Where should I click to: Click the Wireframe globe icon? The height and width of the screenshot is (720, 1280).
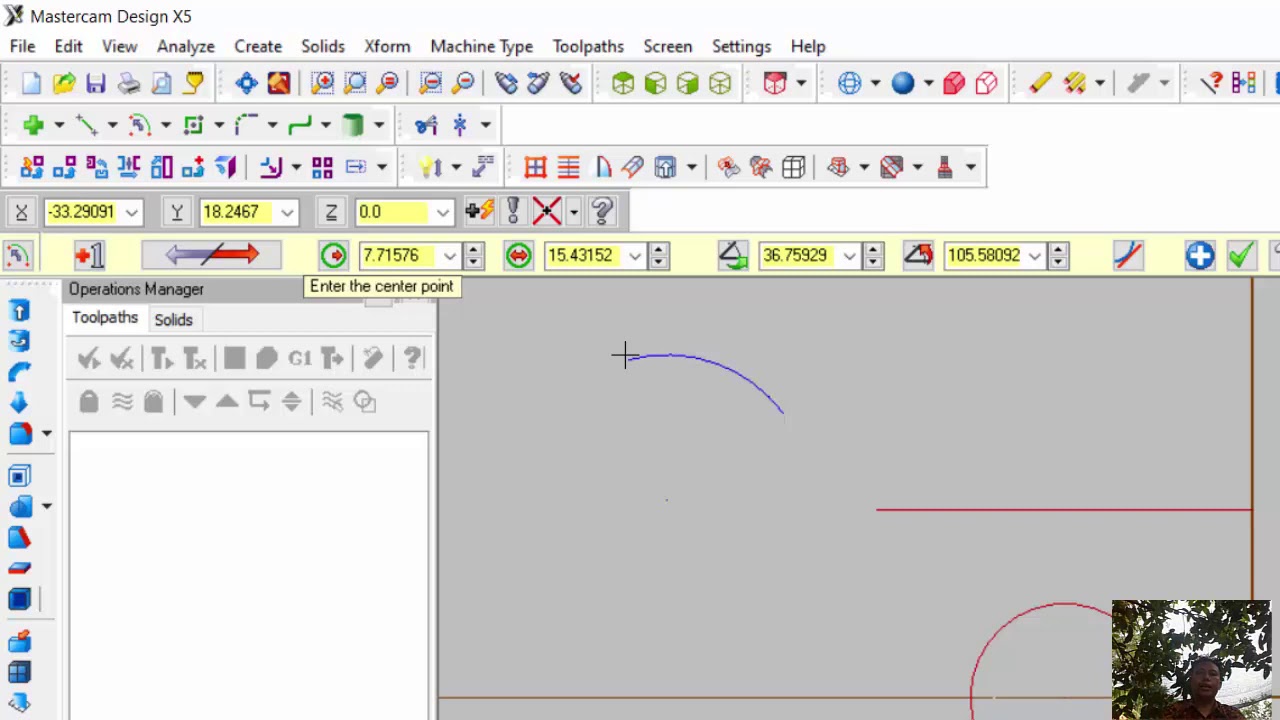(x=850, y=83)
